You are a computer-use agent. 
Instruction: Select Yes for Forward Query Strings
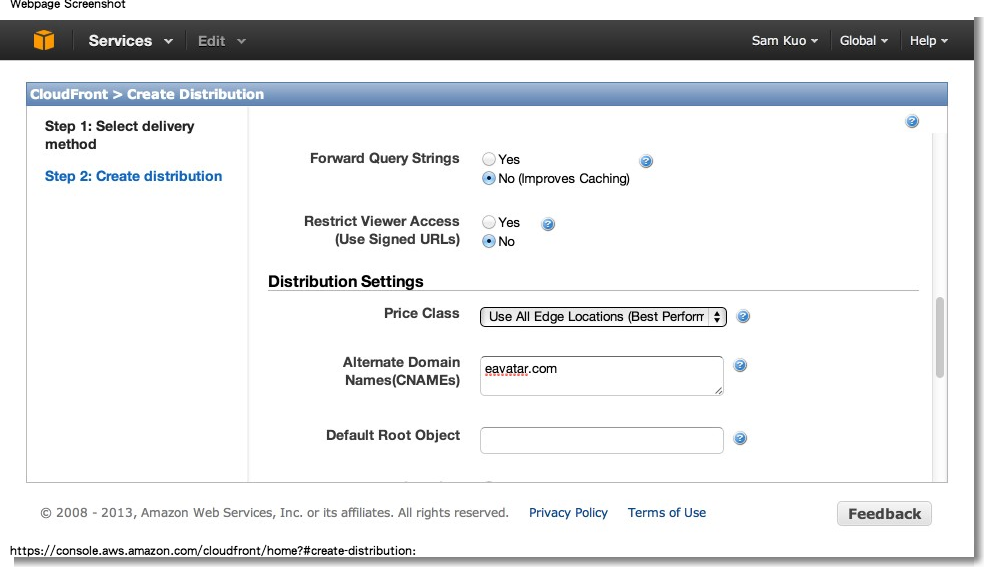[489, 159]
